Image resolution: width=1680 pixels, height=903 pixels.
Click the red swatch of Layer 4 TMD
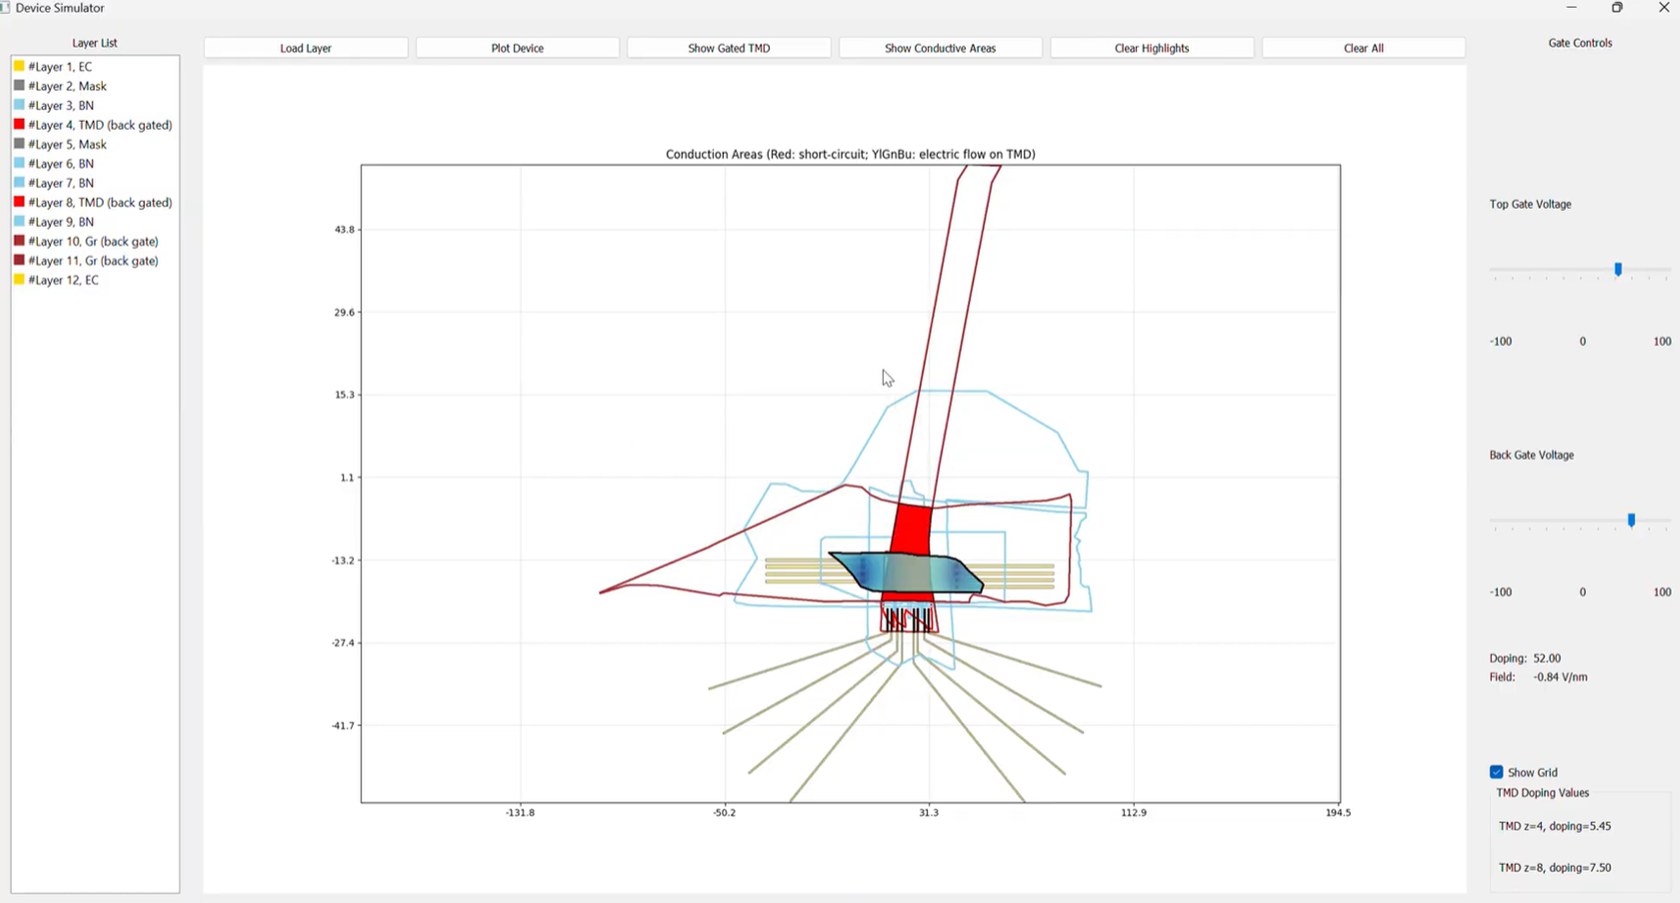click(19, 125)
